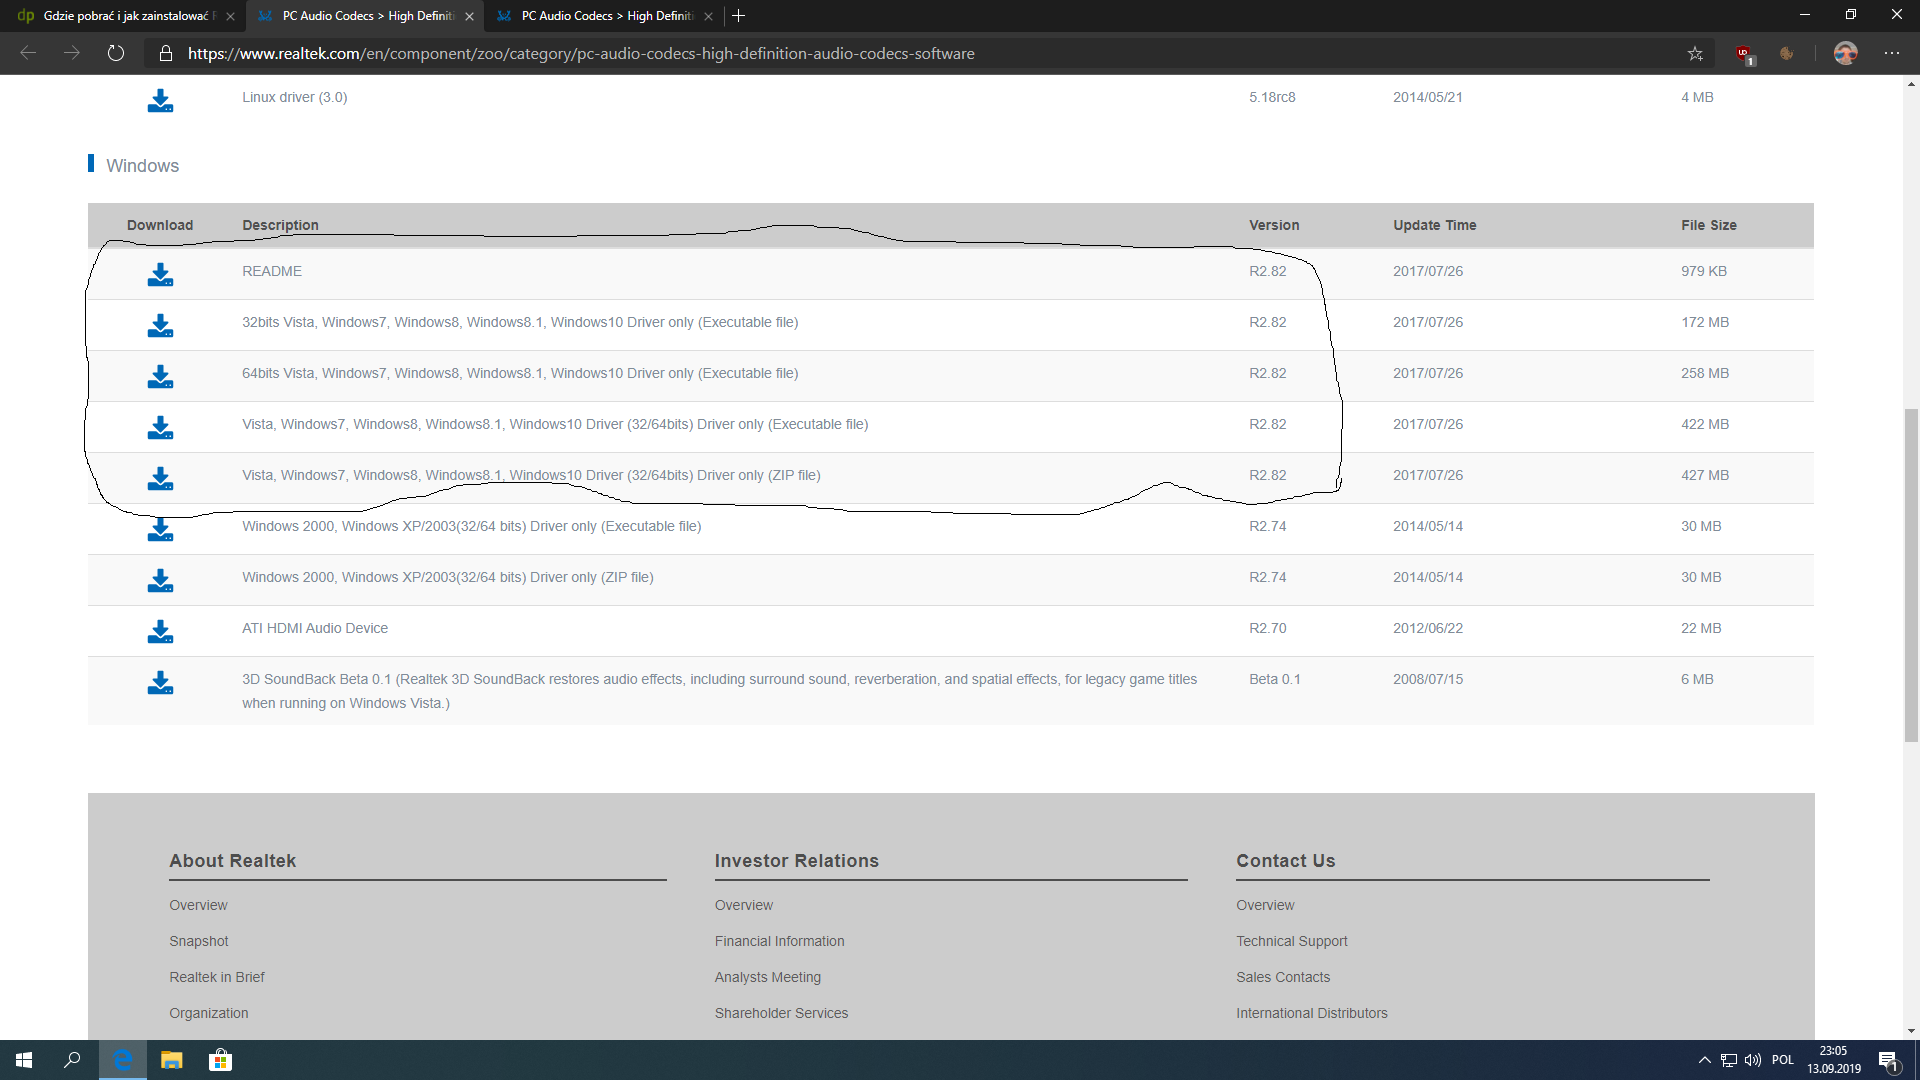
Task: Close the third PC Audio Codecs tab
Action: pos(708,16)
